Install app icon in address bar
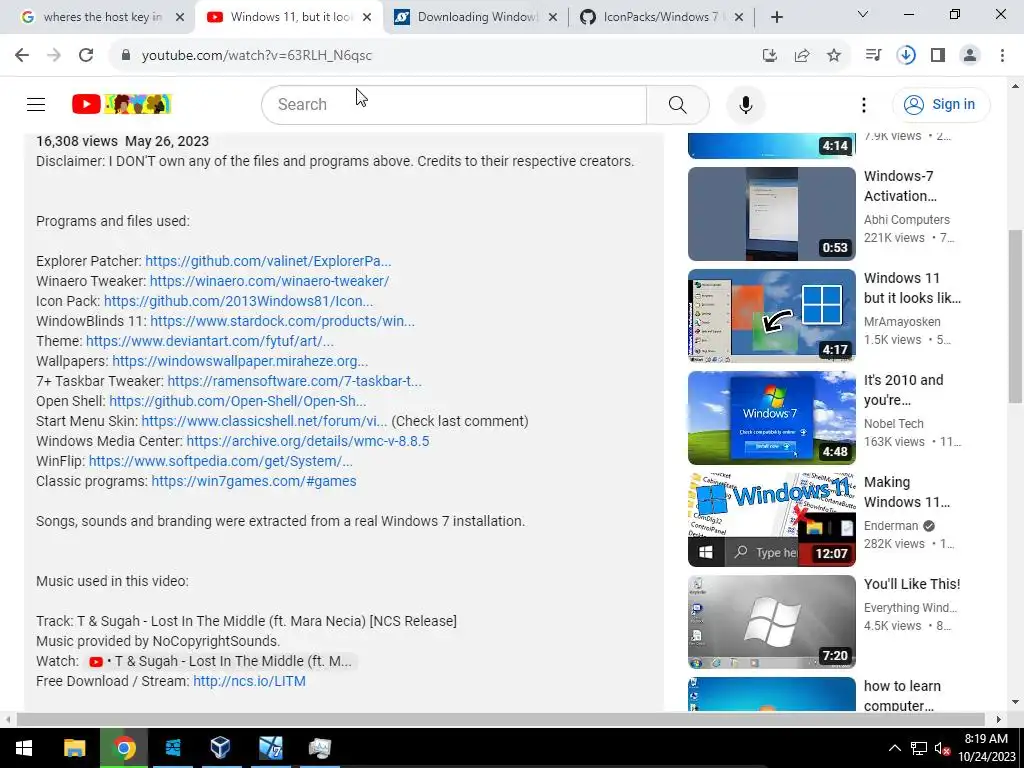1024x768 pixels. 770,56
